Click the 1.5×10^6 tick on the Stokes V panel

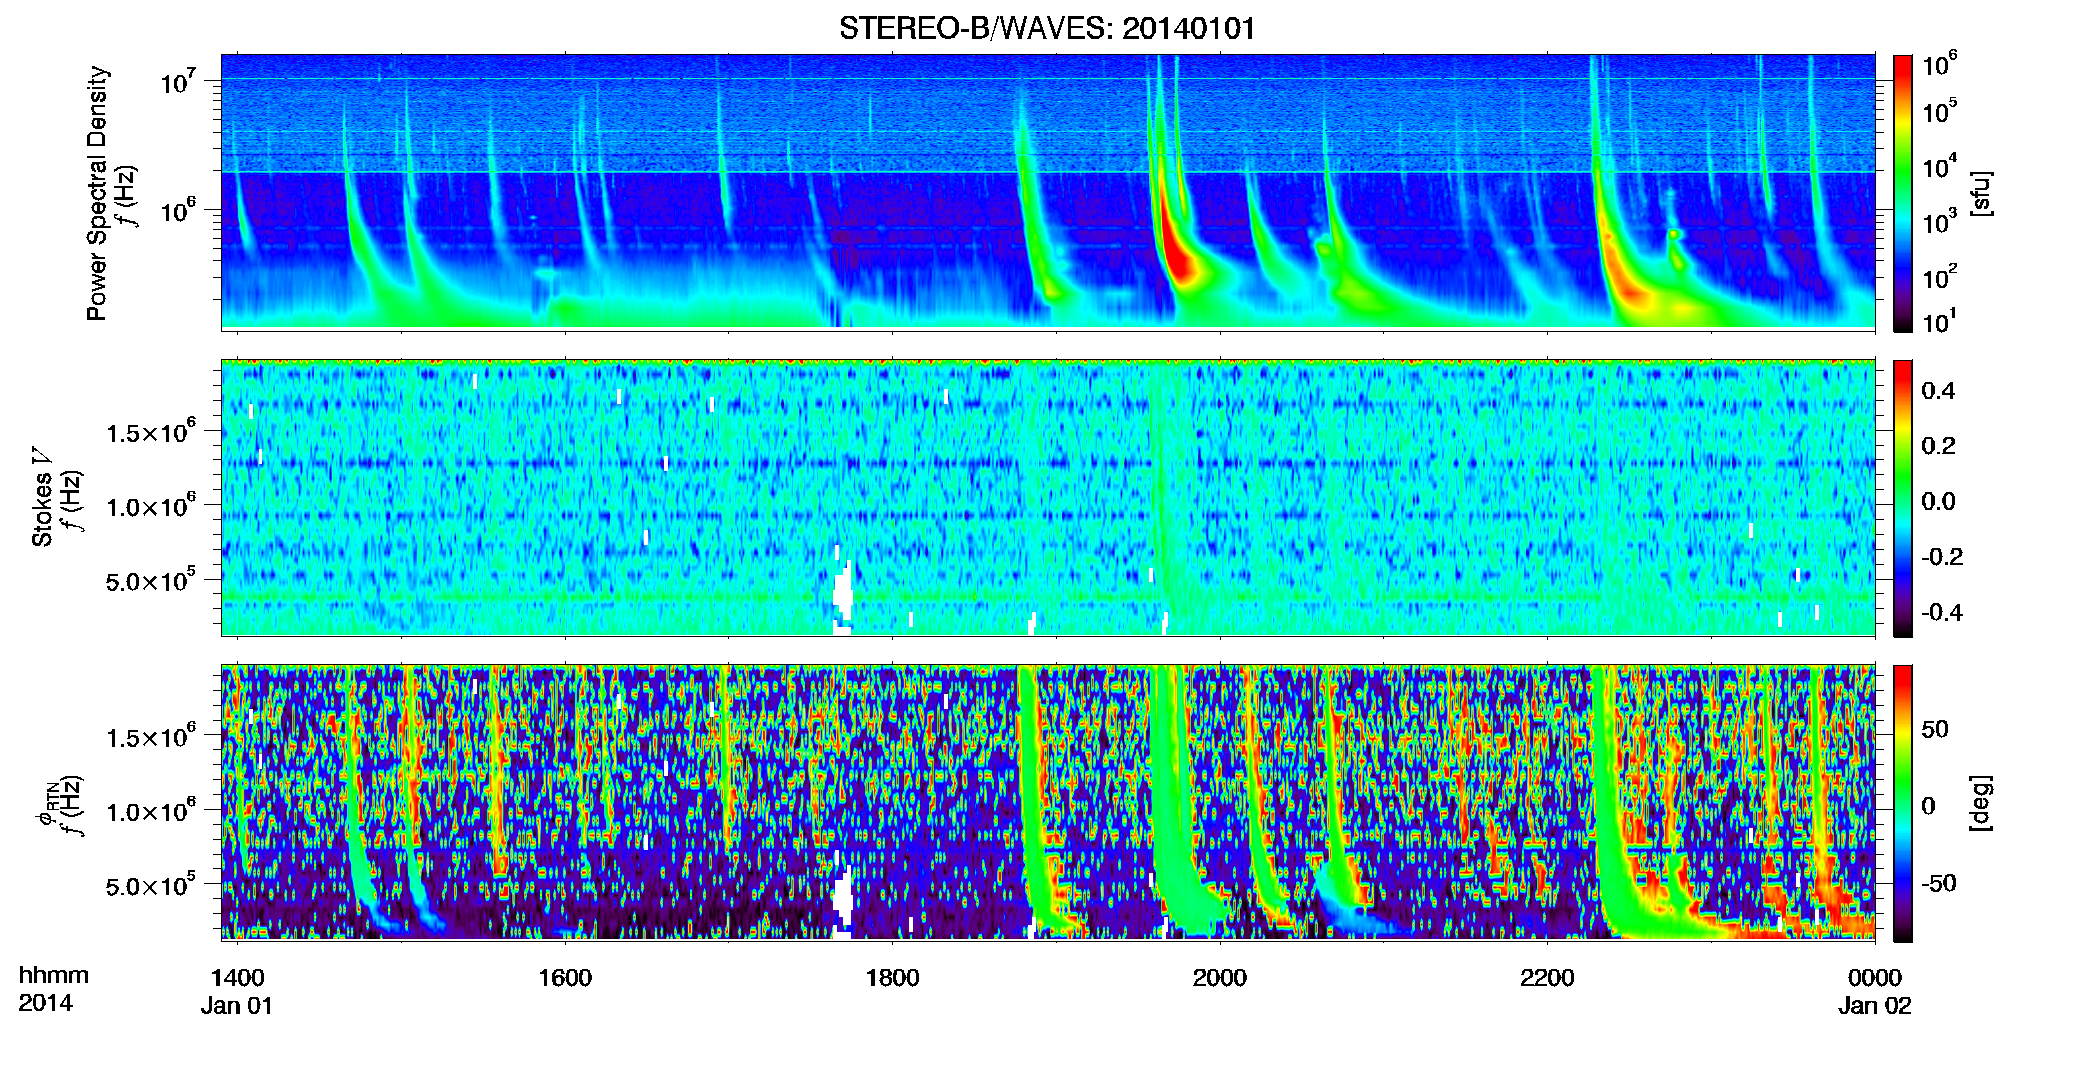point(150,432)
